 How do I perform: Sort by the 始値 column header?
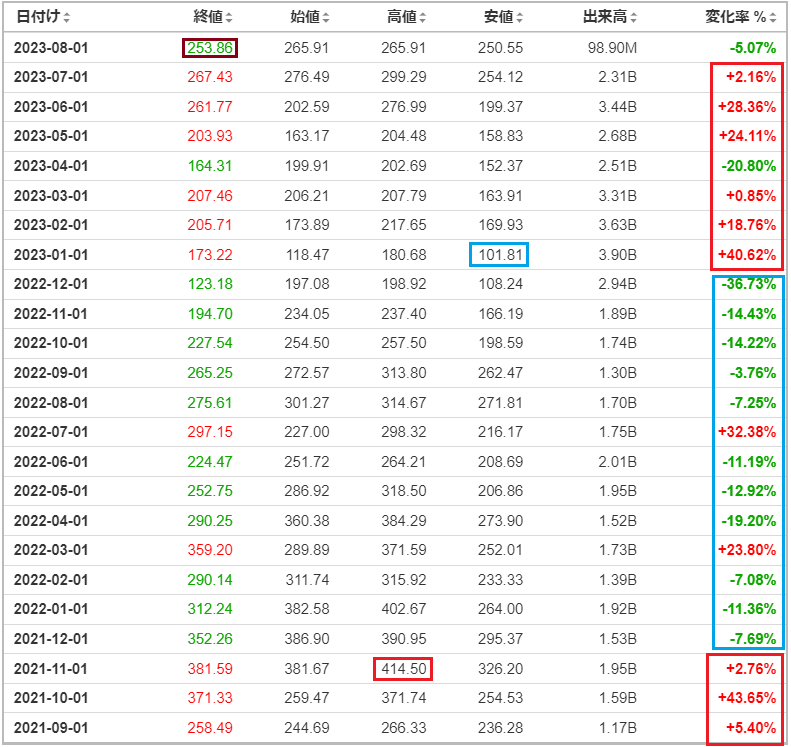(x=310, y=17)
